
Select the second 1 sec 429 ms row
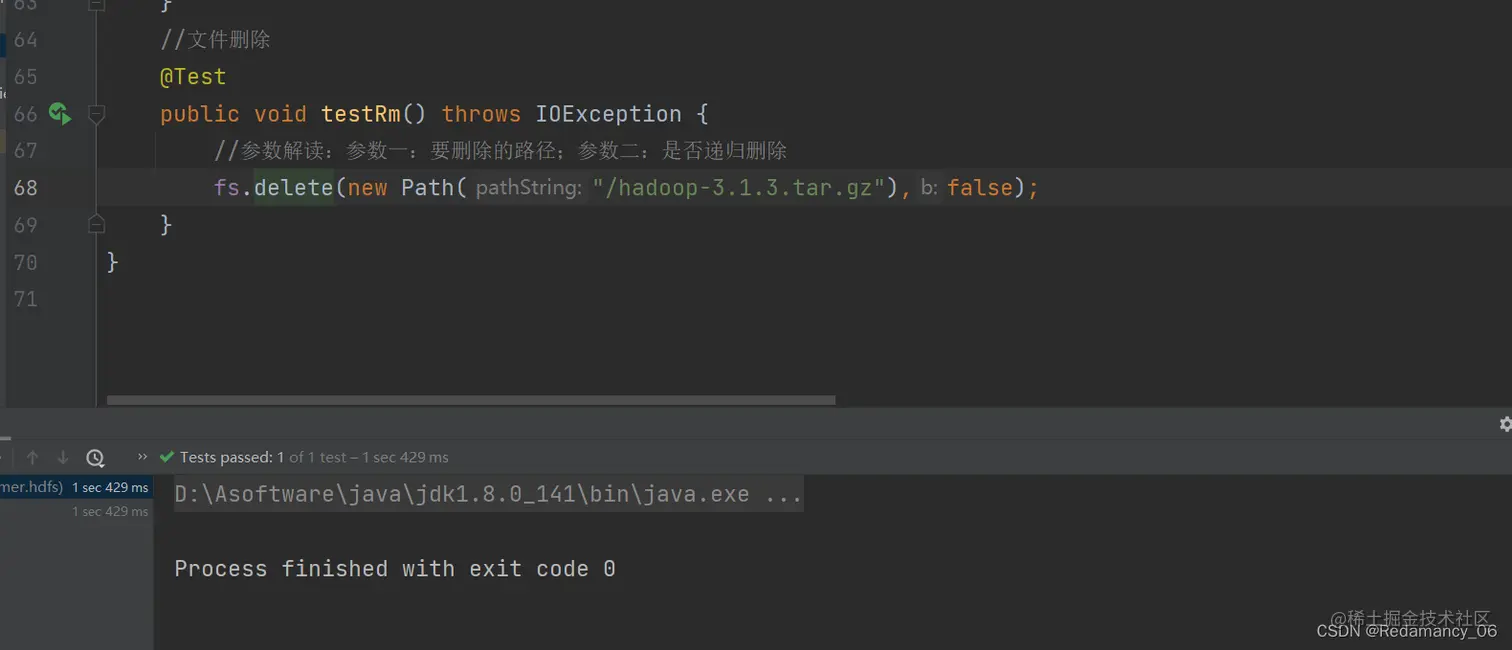tap(76, 511)
